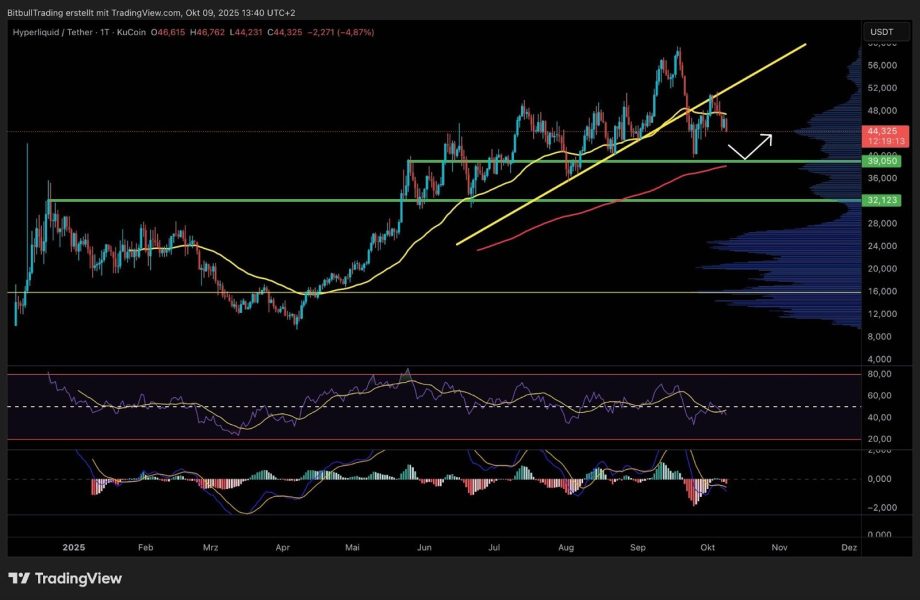Click the TradingView logo icon
Viewport: 920px width, 600px height.
coord(19,578)
